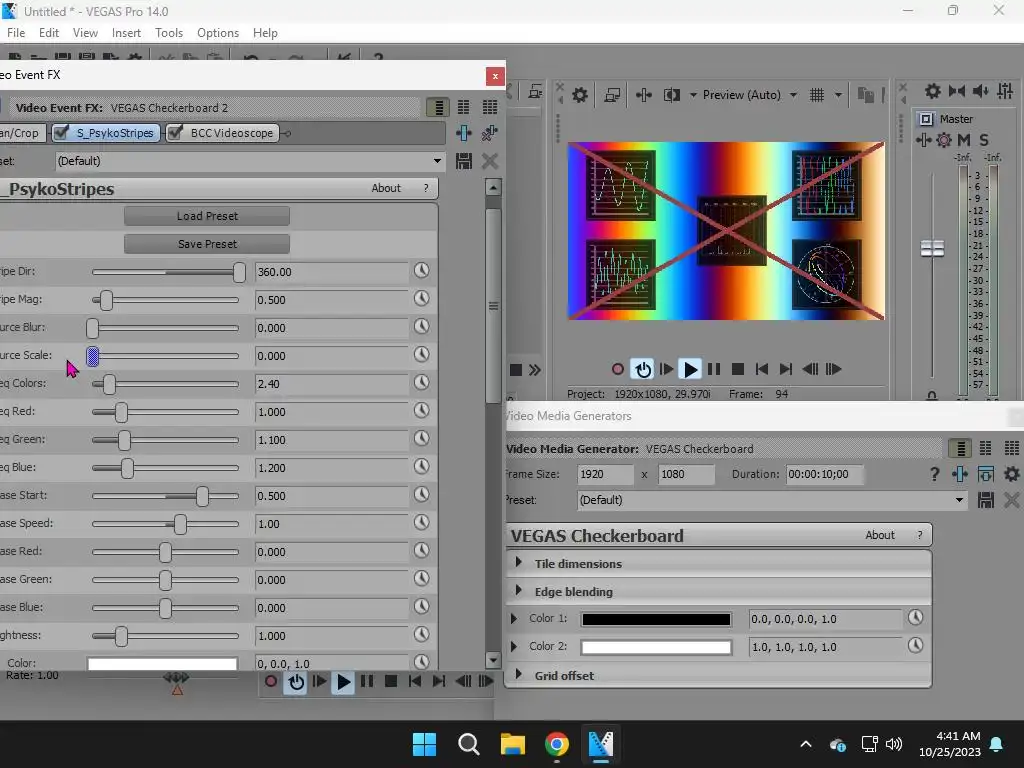Image resolution: width=1024 pixels, height=768 pixels.
Task: Click Save Preset button
Action: coord(207,244)
